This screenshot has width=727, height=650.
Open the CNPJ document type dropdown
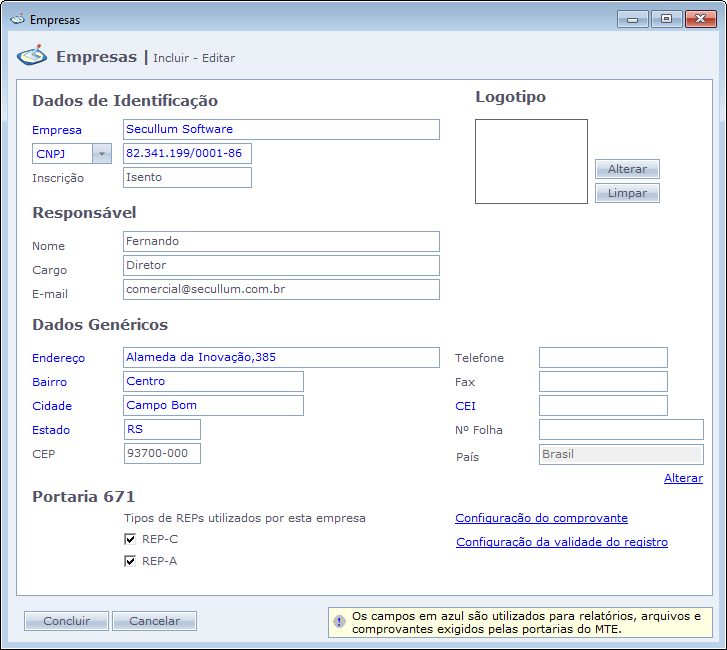(101, 154)
